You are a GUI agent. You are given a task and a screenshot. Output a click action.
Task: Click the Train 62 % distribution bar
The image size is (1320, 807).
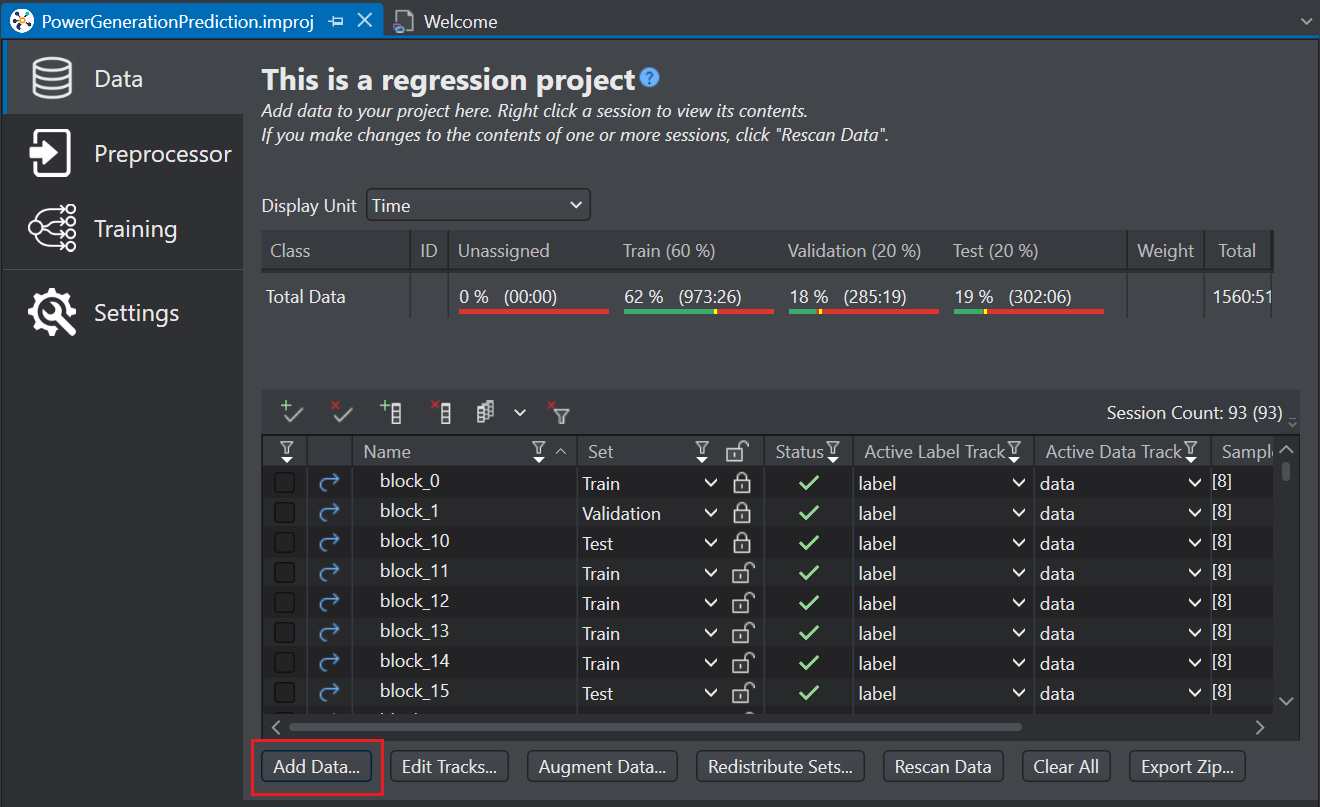699,311
